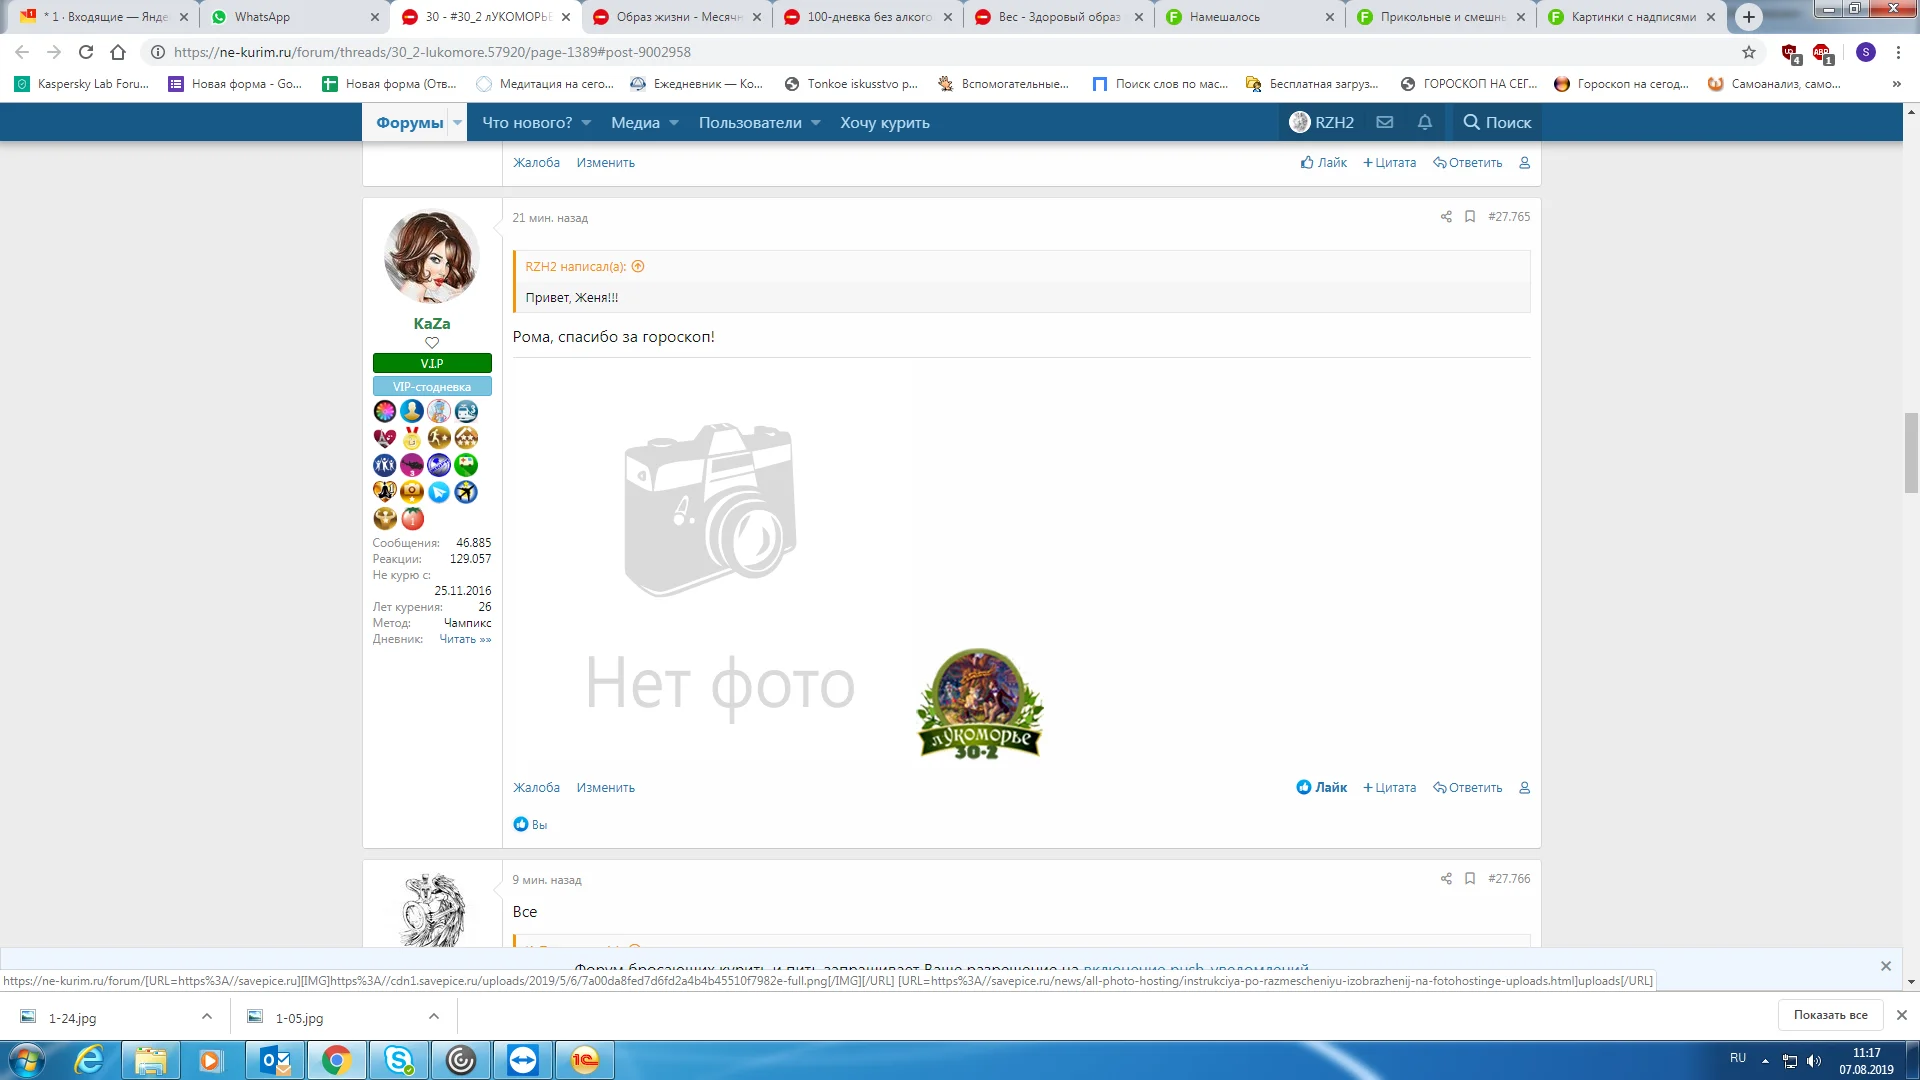The image size is (1920, 1080).
Task: Toggle the bookmark on post #27.766
Action: pos(1469,879)
